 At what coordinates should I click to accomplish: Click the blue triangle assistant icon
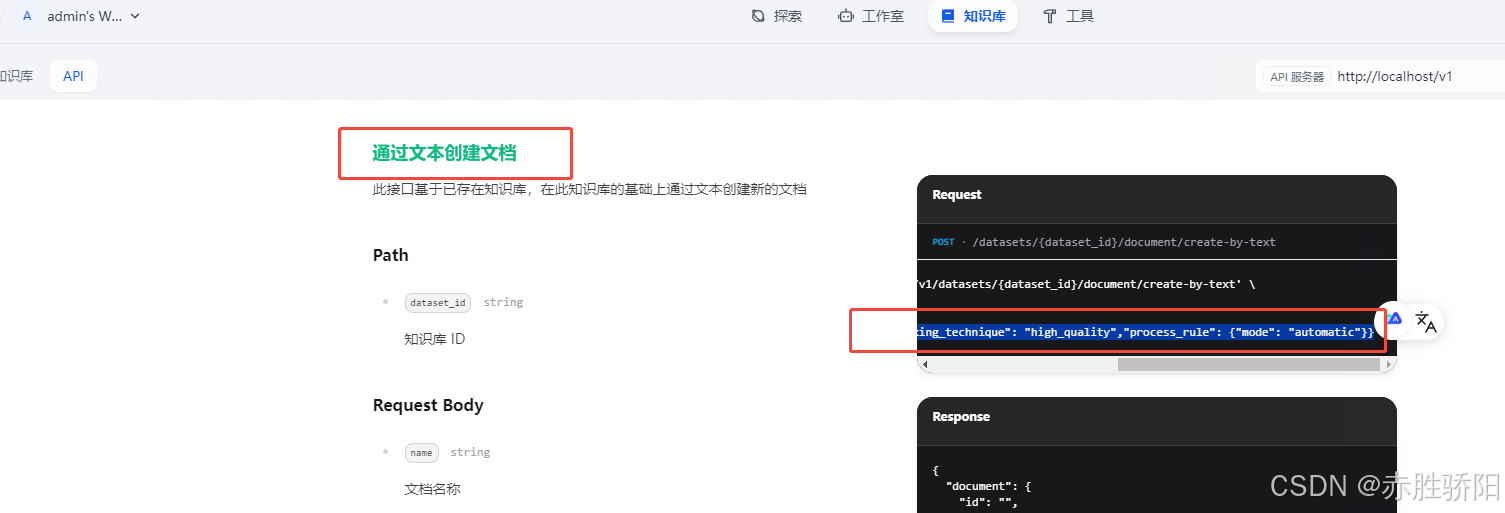[1394, 320]
